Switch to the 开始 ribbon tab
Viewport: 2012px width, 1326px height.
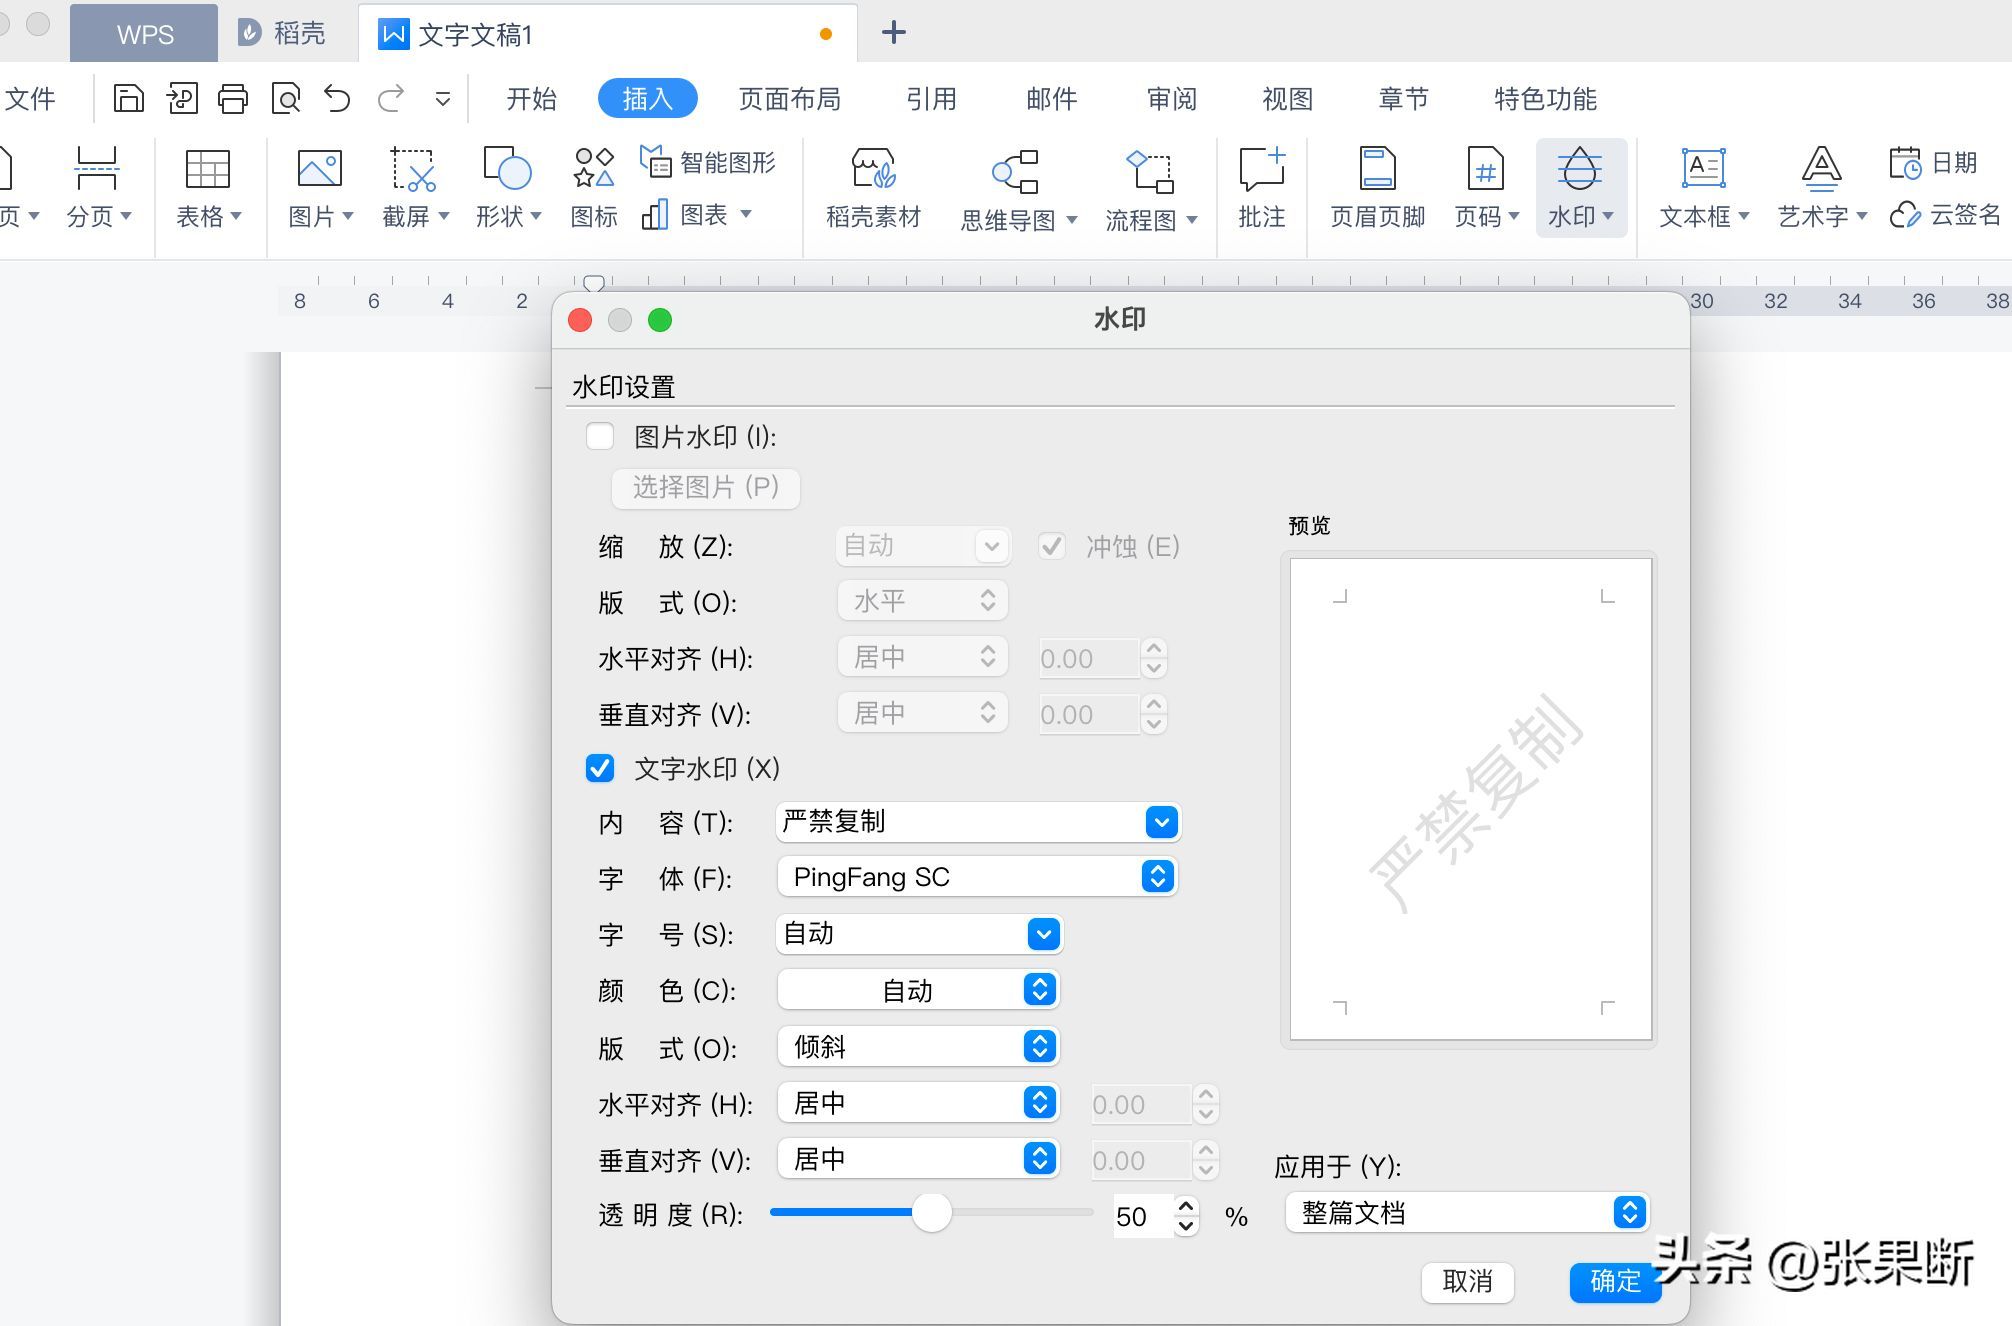point(531,98)
